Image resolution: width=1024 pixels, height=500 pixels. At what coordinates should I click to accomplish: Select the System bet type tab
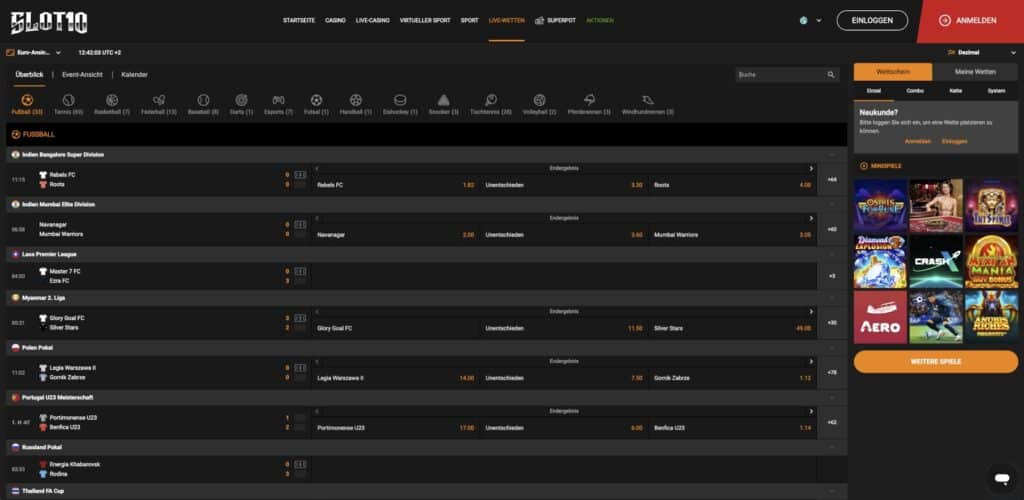[x=996, y=91]
